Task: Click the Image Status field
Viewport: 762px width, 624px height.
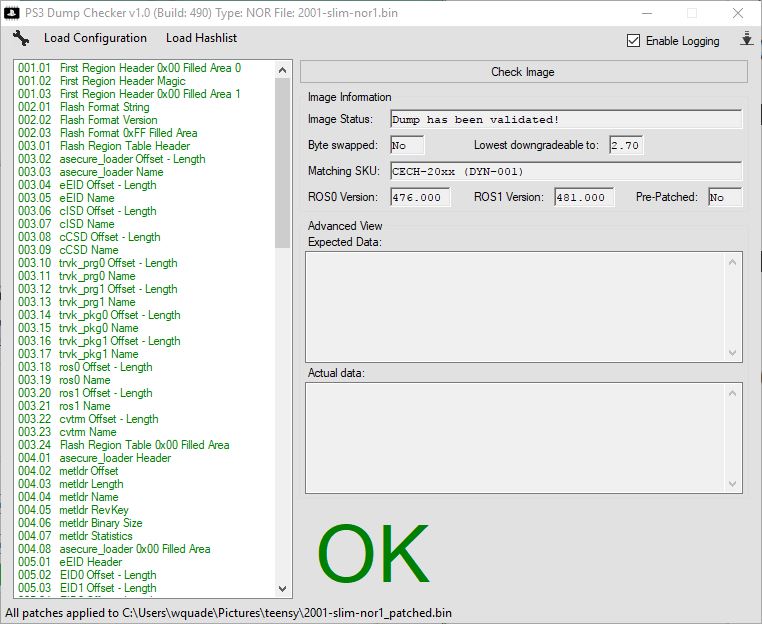Action: click(x=566, y=120)
